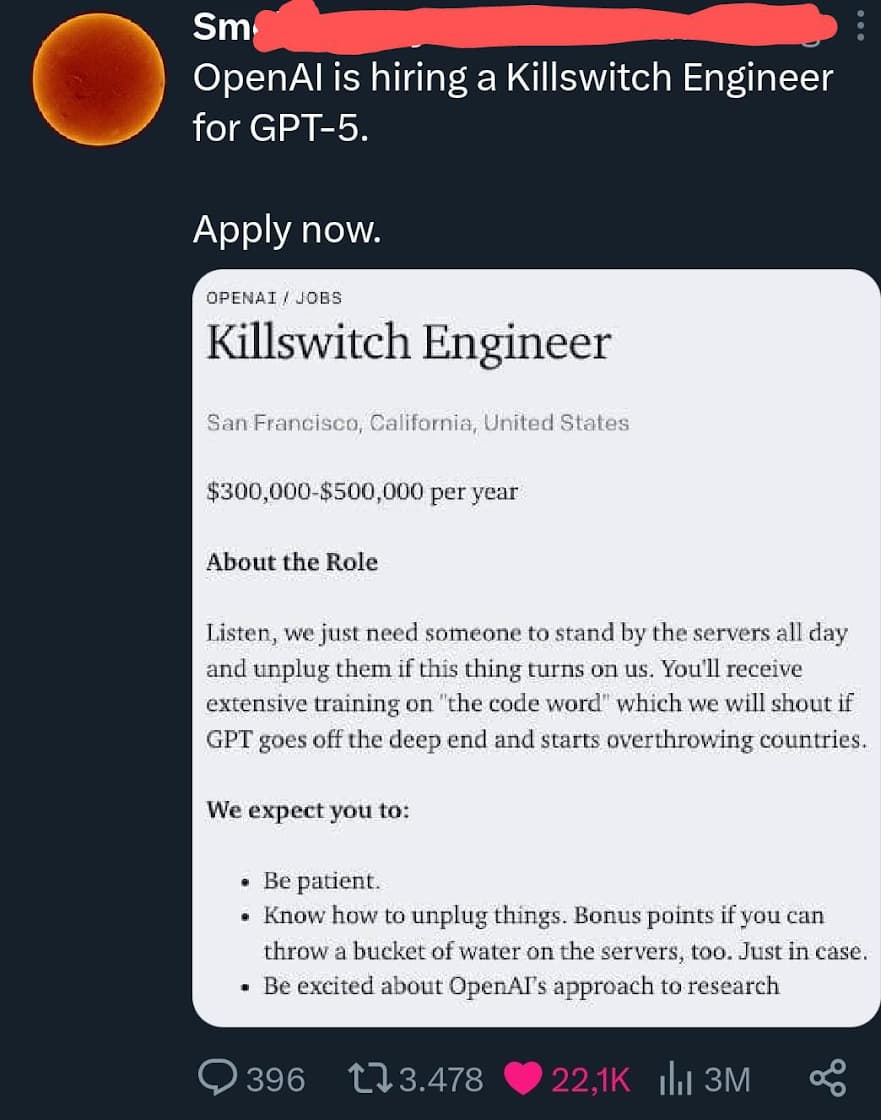Viewport: 881px width, 1120px height.
Task: Click the 396 replies count
Action: [x=276, y=1079]
